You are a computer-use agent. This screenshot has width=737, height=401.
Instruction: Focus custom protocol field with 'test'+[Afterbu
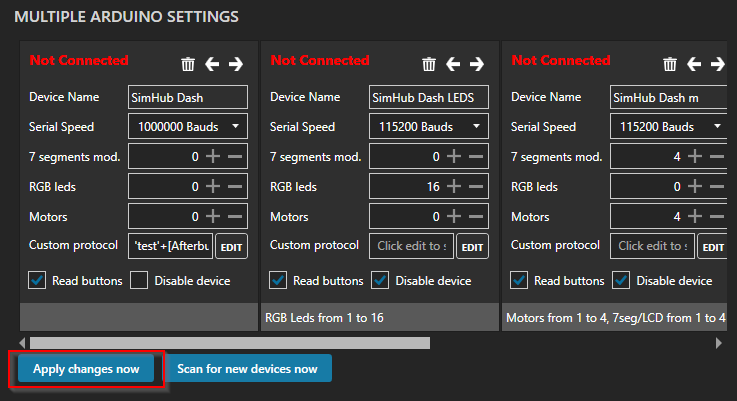[171, 246]
